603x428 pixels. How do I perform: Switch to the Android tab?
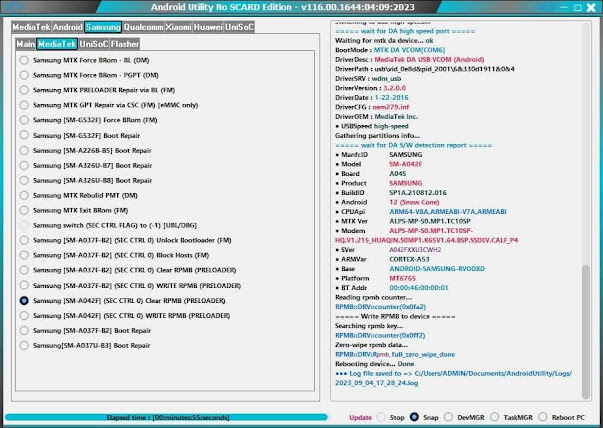68,27
